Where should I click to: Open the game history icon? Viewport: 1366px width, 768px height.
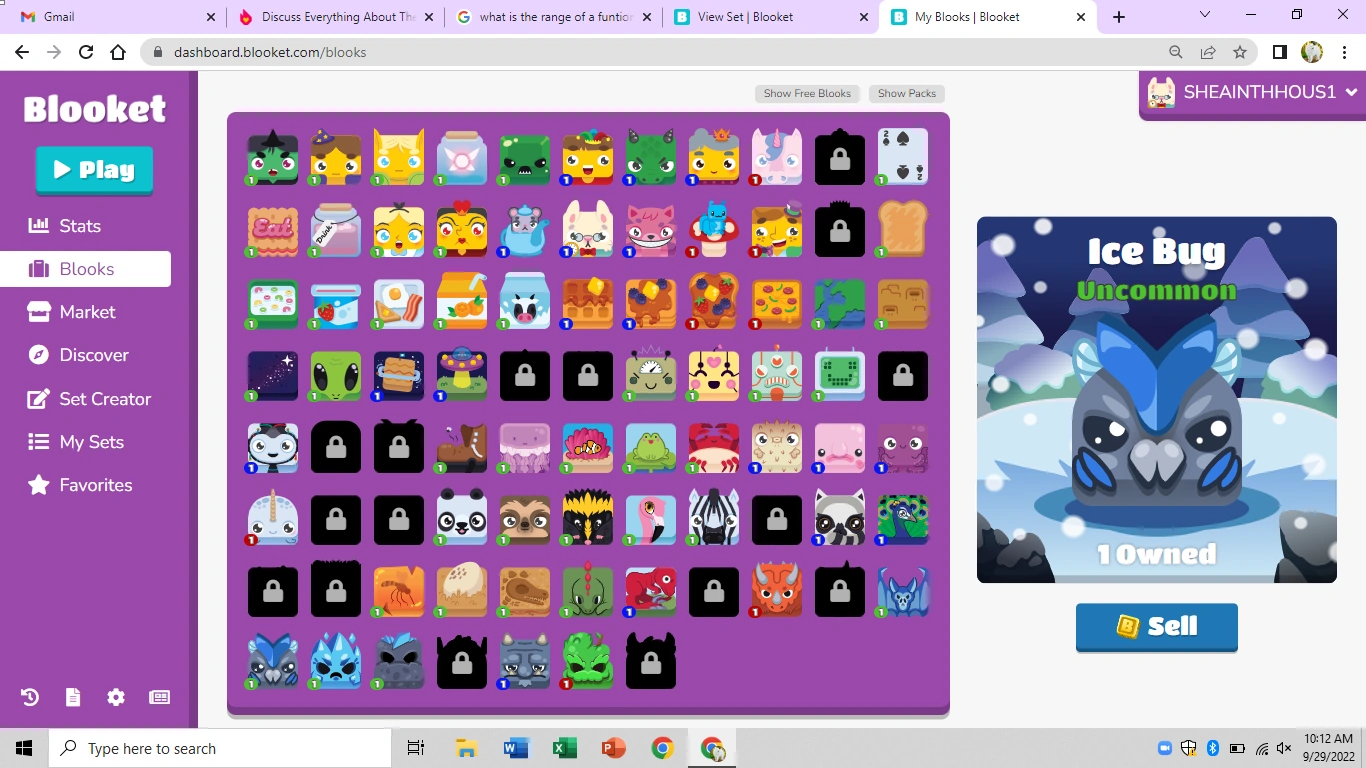(x=29, y=697)
